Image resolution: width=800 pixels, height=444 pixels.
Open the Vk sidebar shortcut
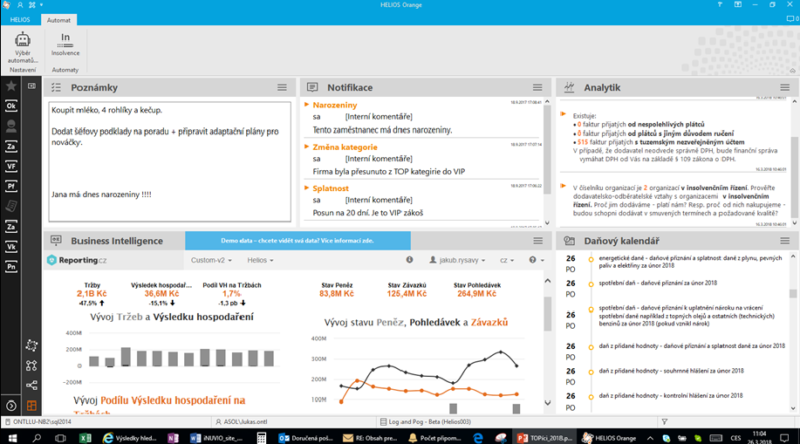pos(11,246)
